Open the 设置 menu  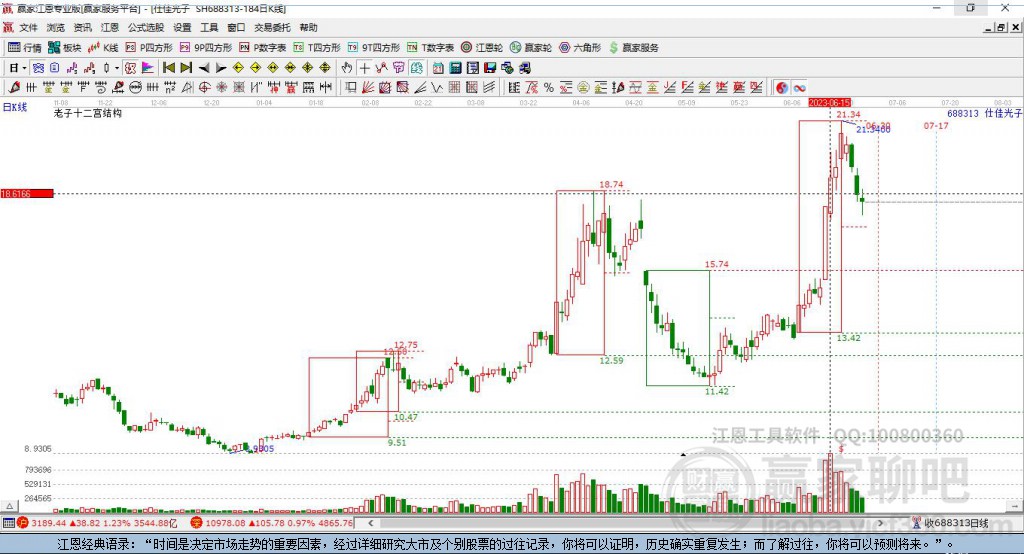point(182,27)
